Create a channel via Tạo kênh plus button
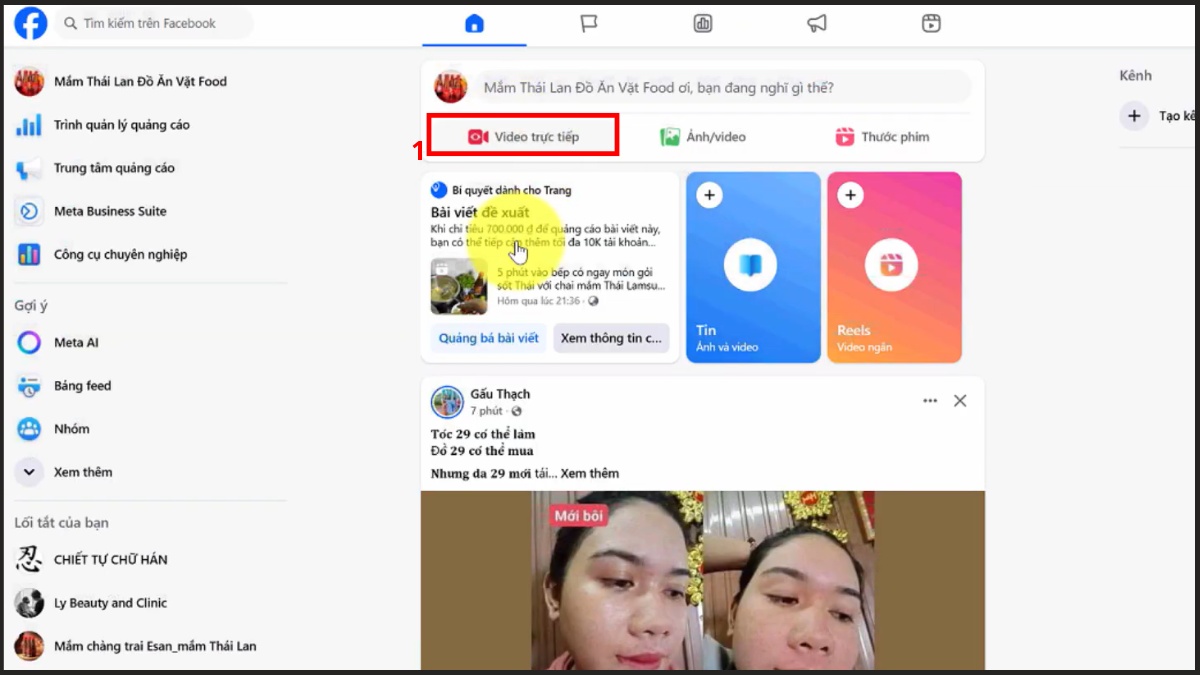This screenshot has height=675, width=1200. point(1134,116)
